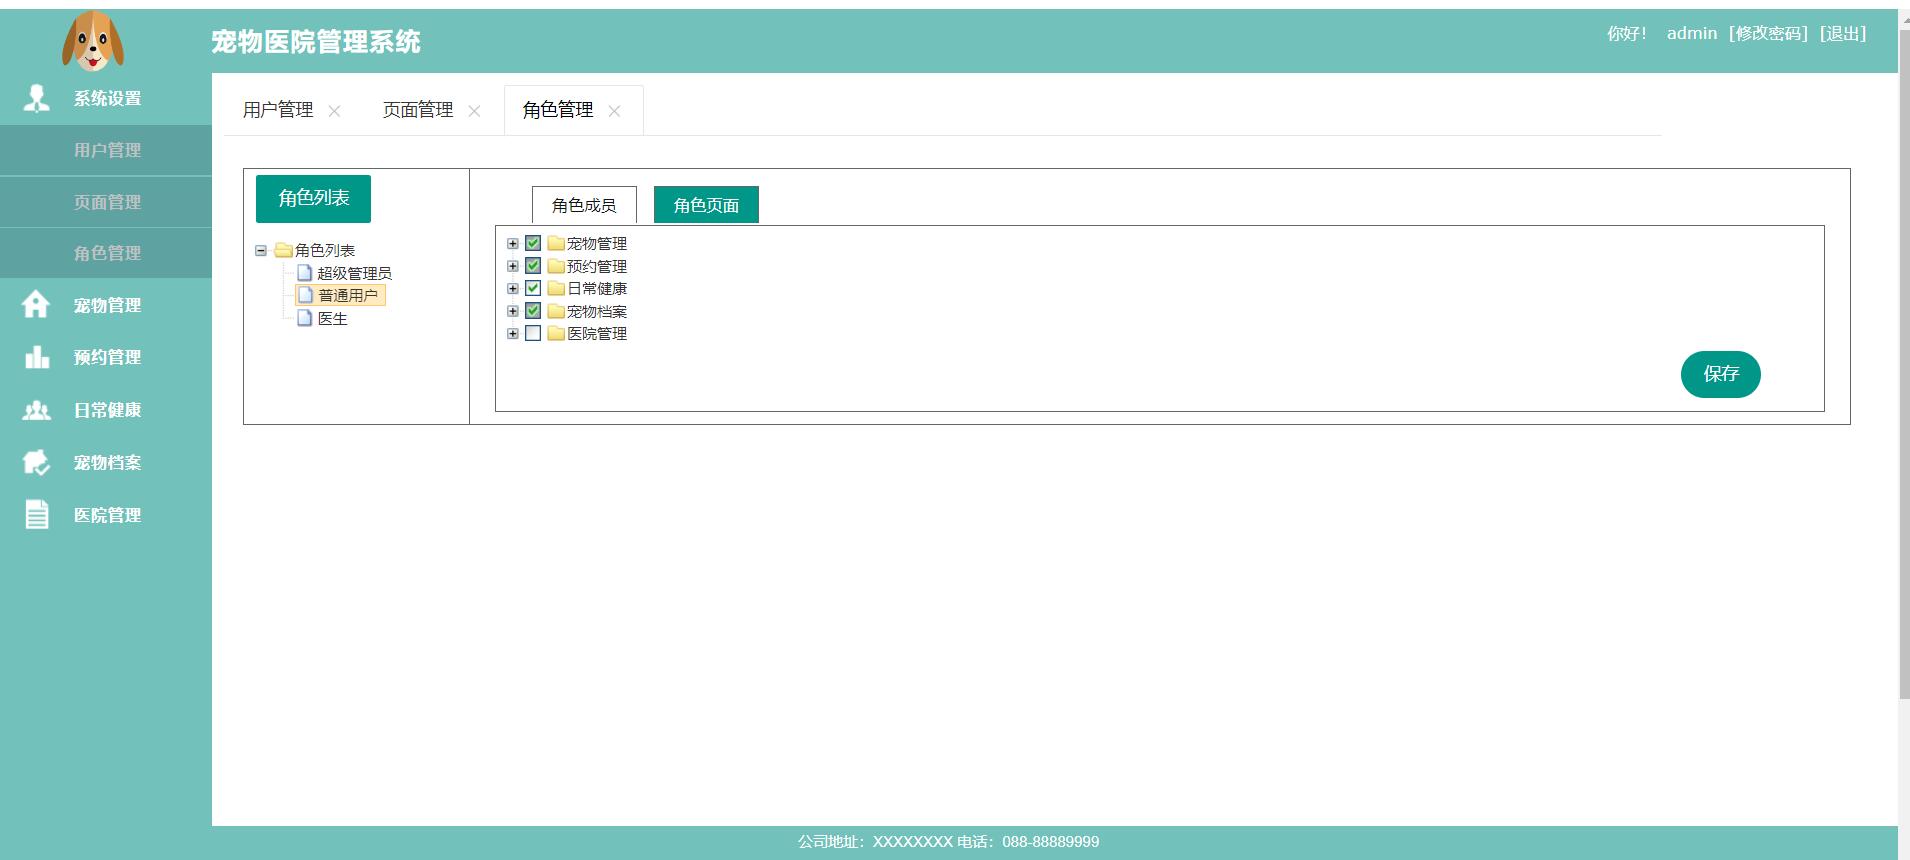Check the 医院管理 permission checkbox
Viewport: 1910px width, 860px height.
(x=533, y=333)
